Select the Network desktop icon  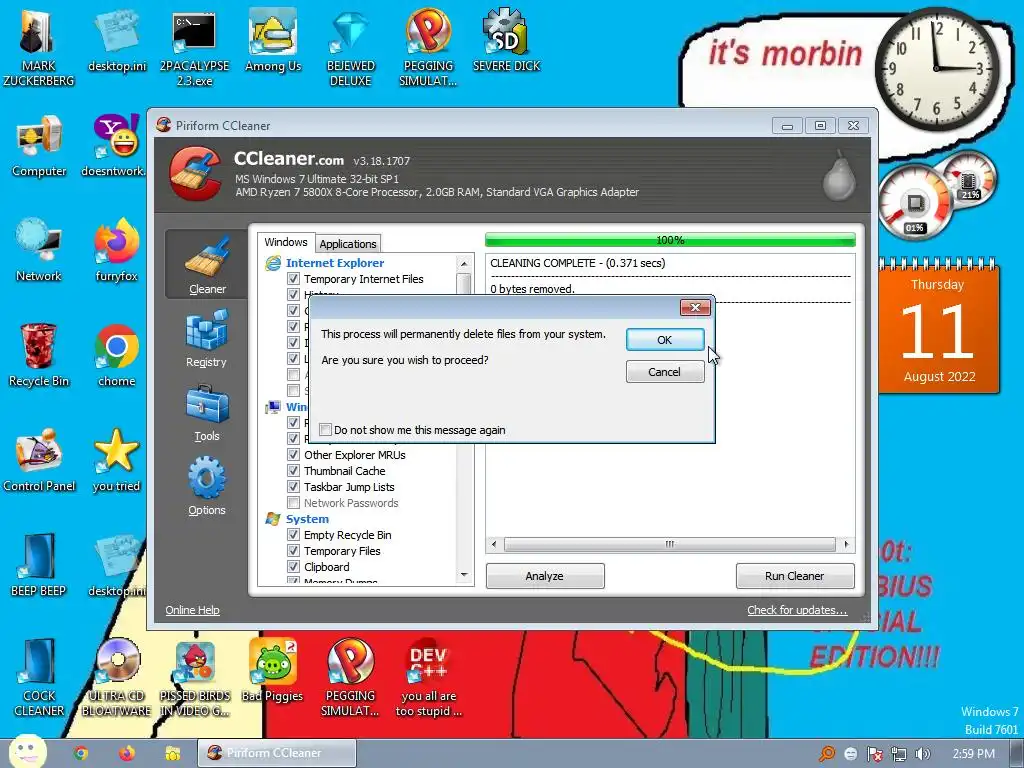point(39,249)
